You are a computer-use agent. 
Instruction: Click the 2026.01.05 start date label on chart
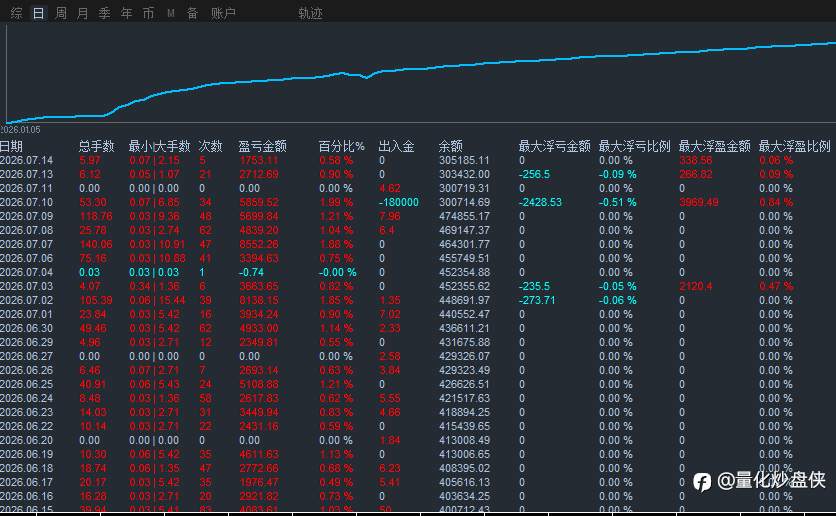20,130
